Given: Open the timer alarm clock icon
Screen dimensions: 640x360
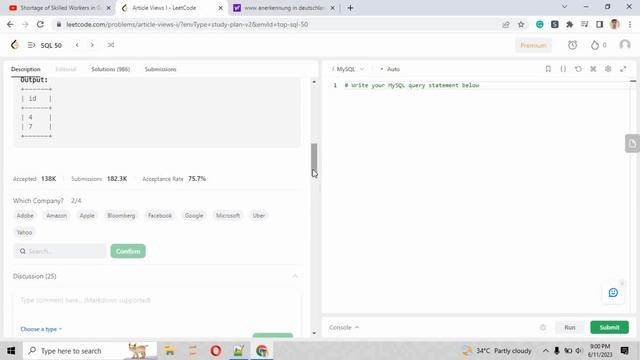Looking at the screenshot, I should point(572,45).
